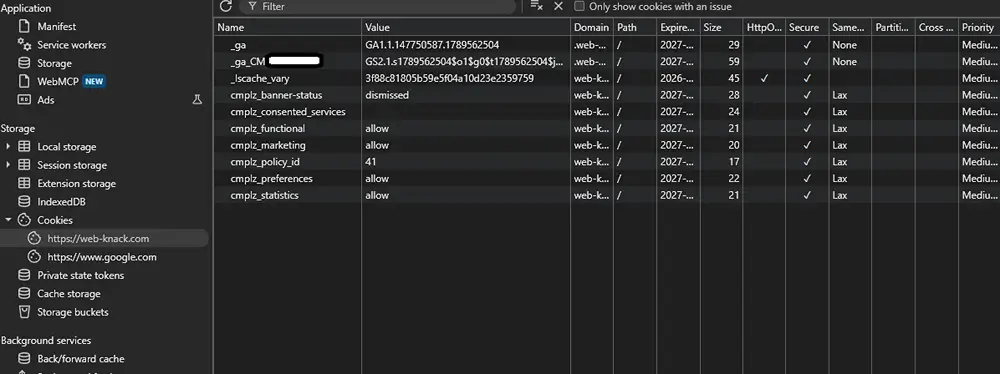
Task: Sort by SameSite column header
Action: tap(849, 27)
